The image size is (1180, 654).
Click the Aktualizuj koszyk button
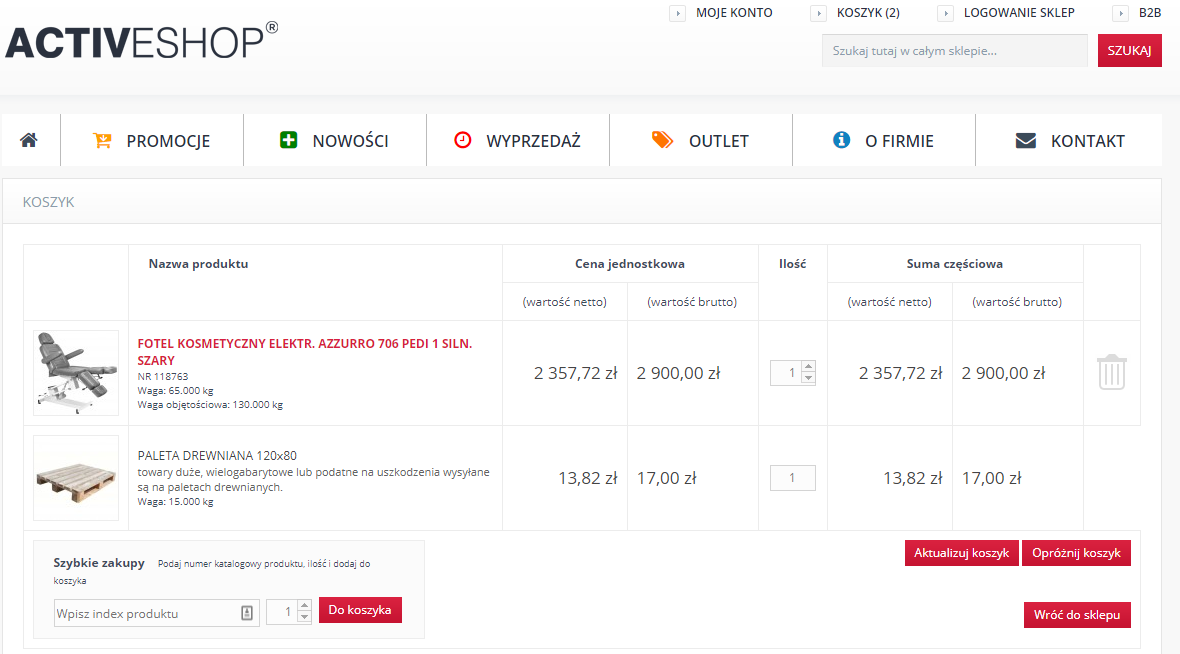tap(962, 553)
